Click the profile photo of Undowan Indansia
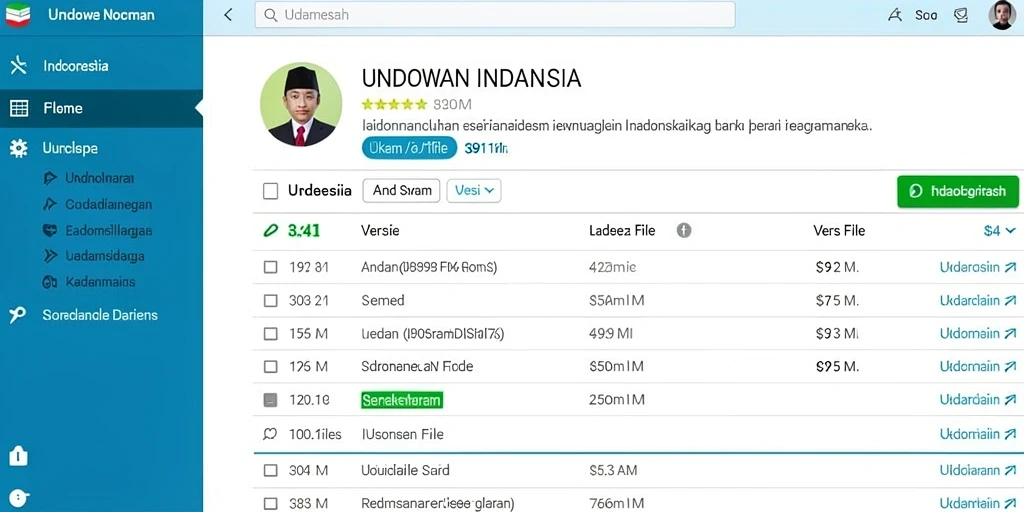This screenshot has height=512, width=1024. point(301,104)
